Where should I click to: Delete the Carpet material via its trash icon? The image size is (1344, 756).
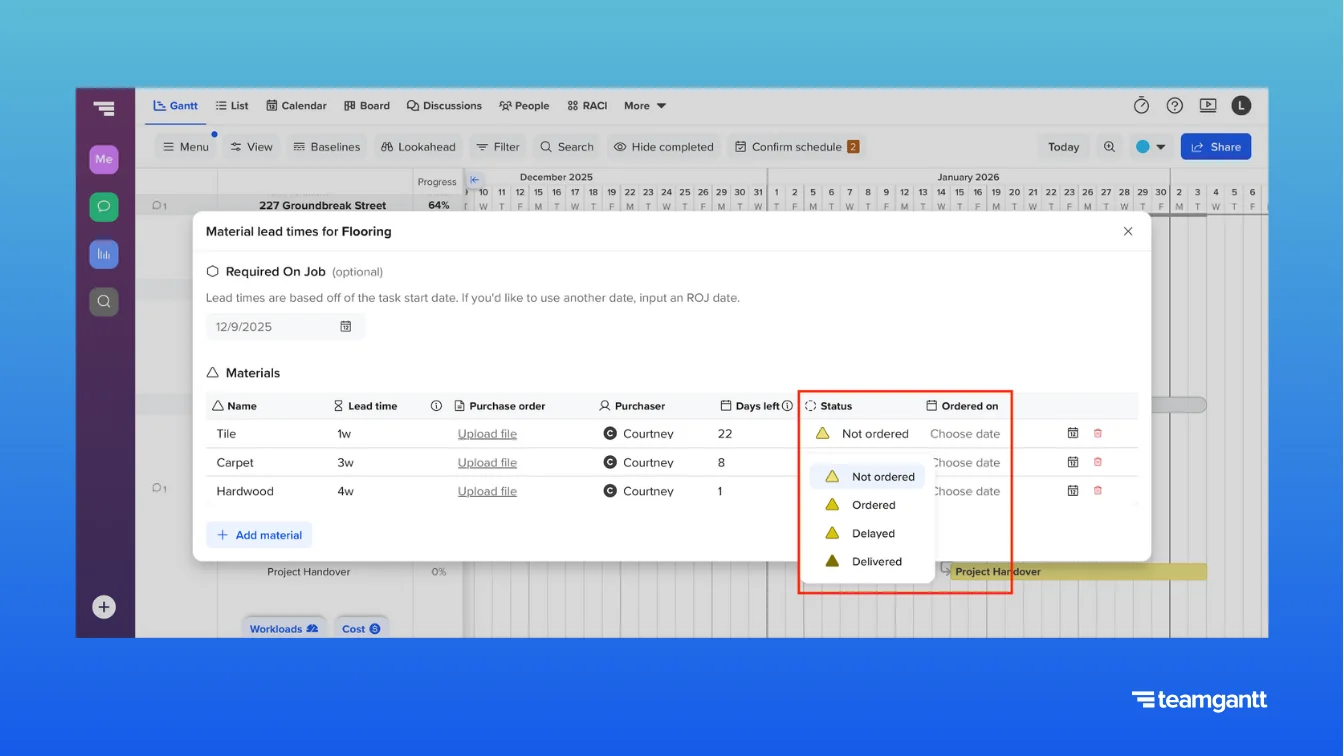point(1098,462)
